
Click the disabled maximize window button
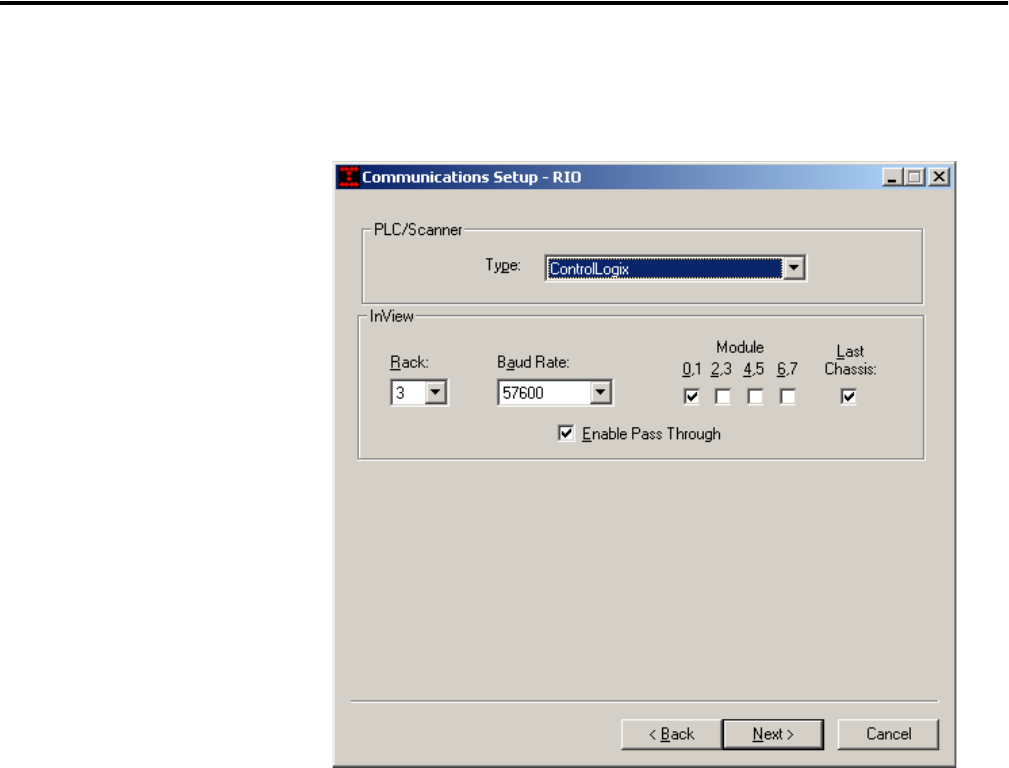click(x=914, y=177)
